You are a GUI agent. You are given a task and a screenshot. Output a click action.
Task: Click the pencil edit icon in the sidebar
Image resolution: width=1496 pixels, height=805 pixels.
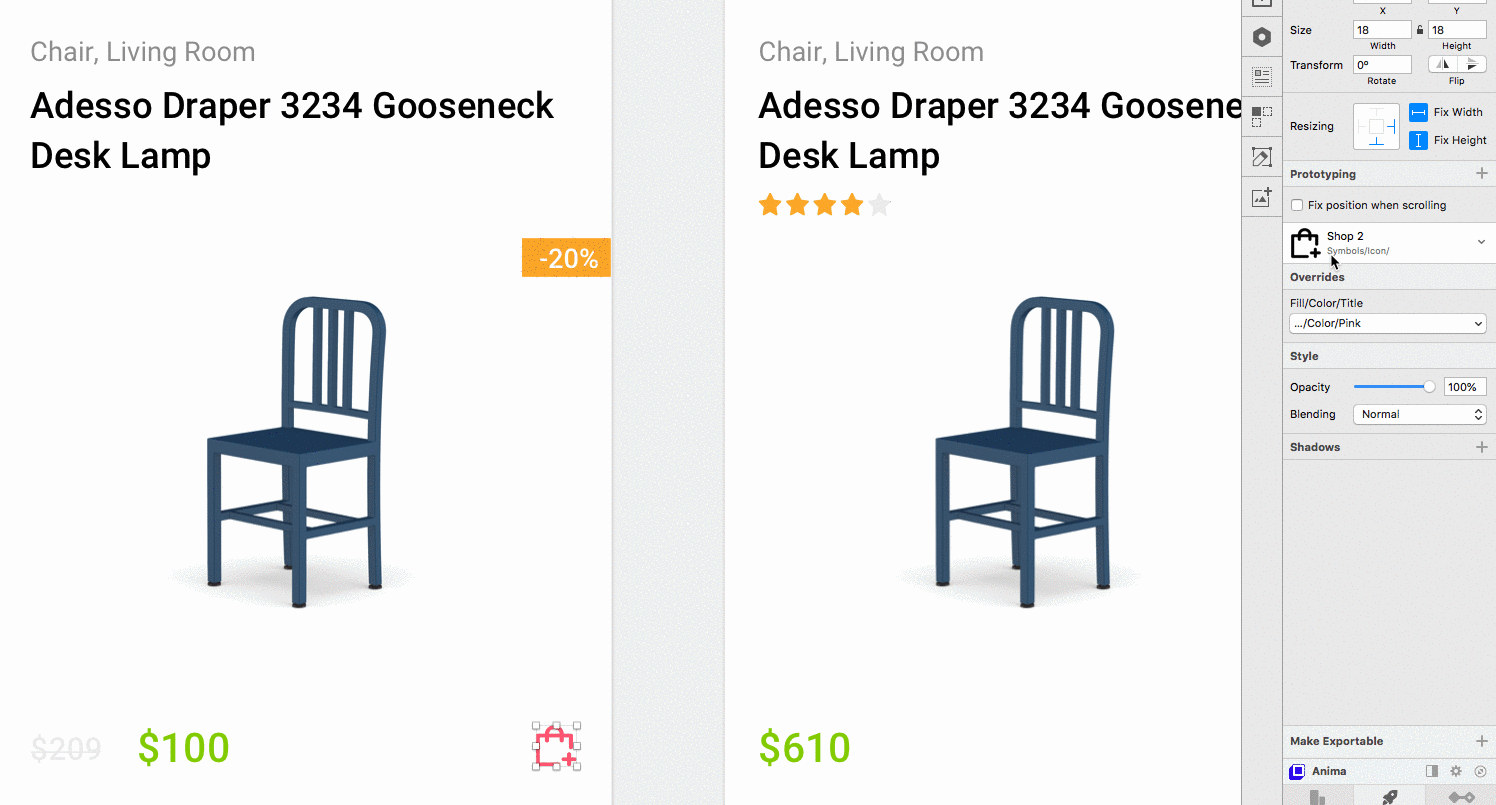tap(1261, 157)
